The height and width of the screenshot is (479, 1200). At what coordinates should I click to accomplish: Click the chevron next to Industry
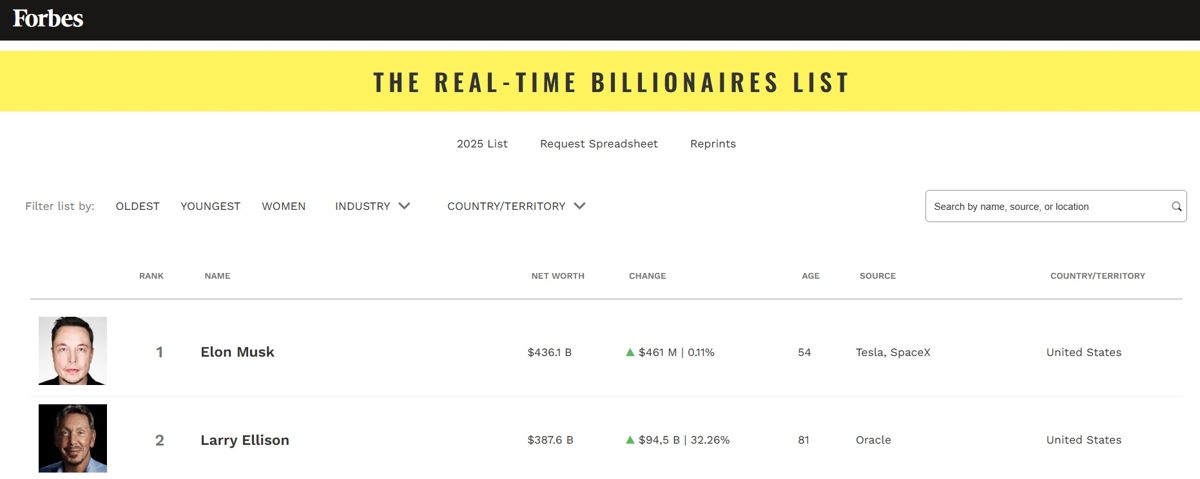pos(404,206)
